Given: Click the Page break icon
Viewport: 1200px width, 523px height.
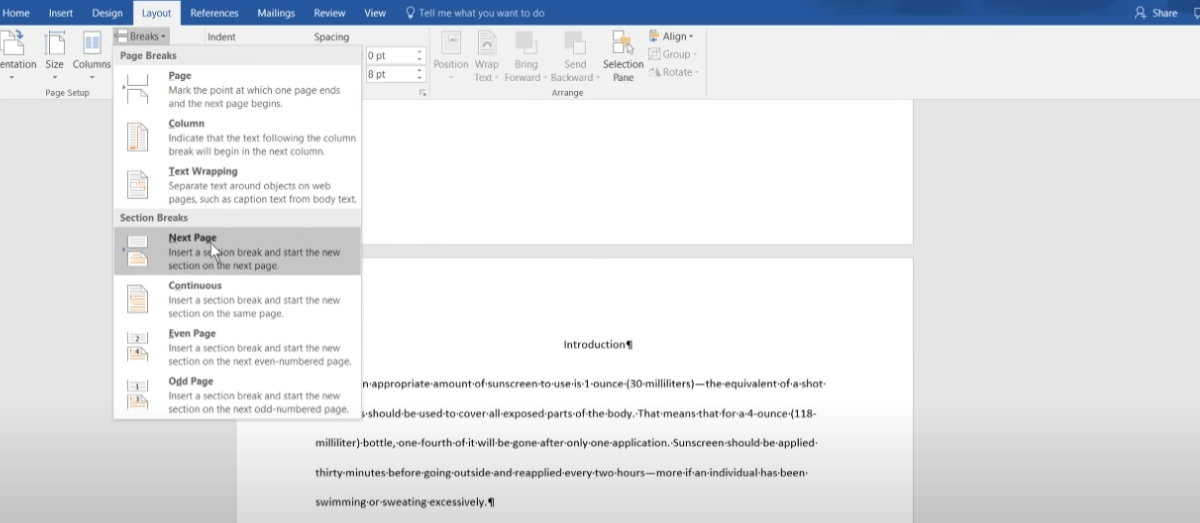Looking at the screenshot, I should coord(137,89).
